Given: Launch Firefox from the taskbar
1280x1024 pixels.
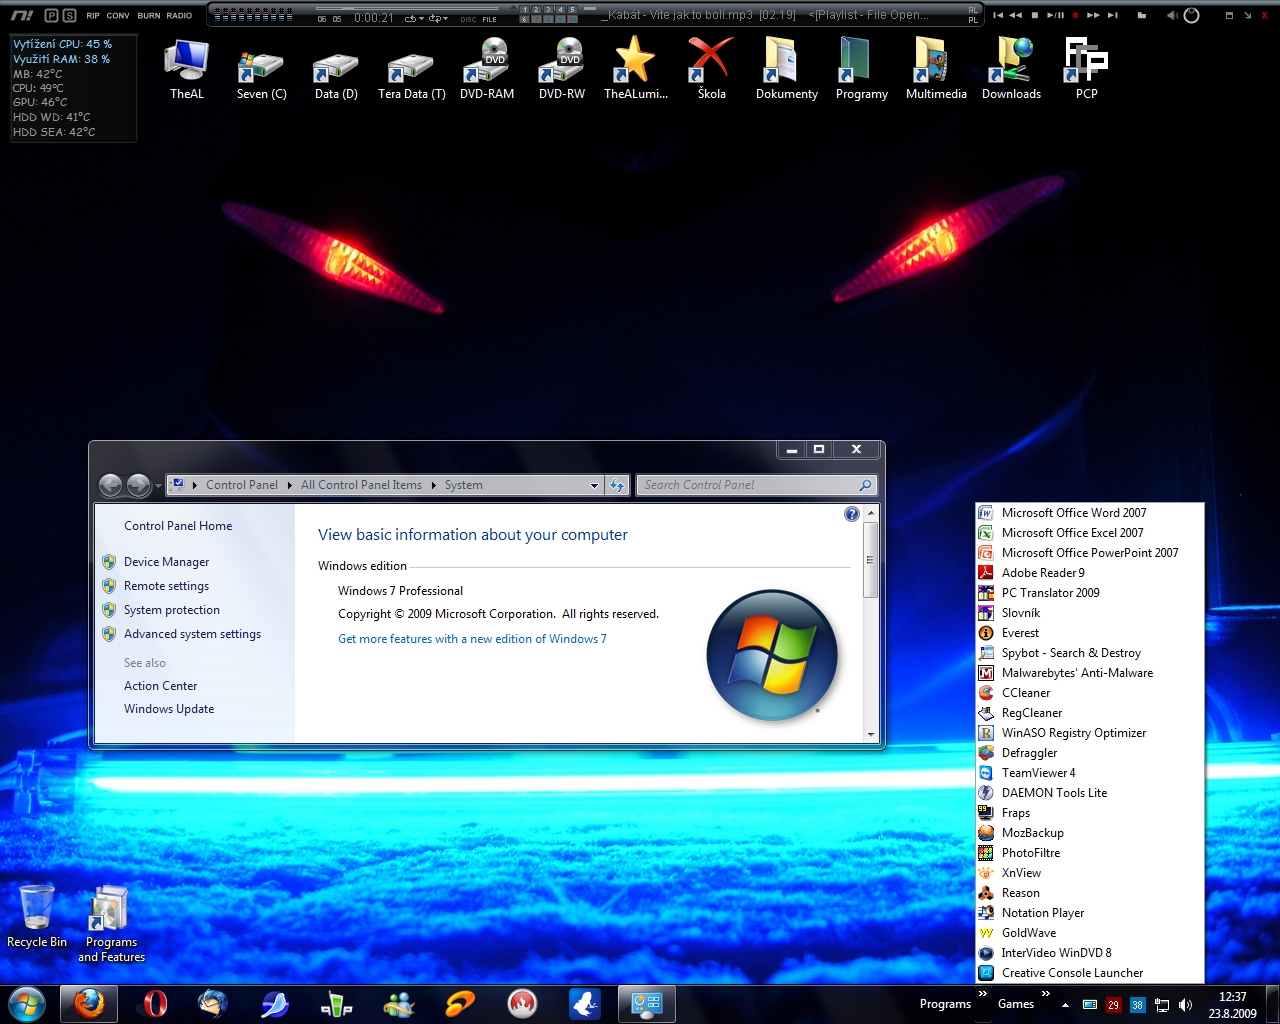Looking at the screenshot, I should [89, 1004].
